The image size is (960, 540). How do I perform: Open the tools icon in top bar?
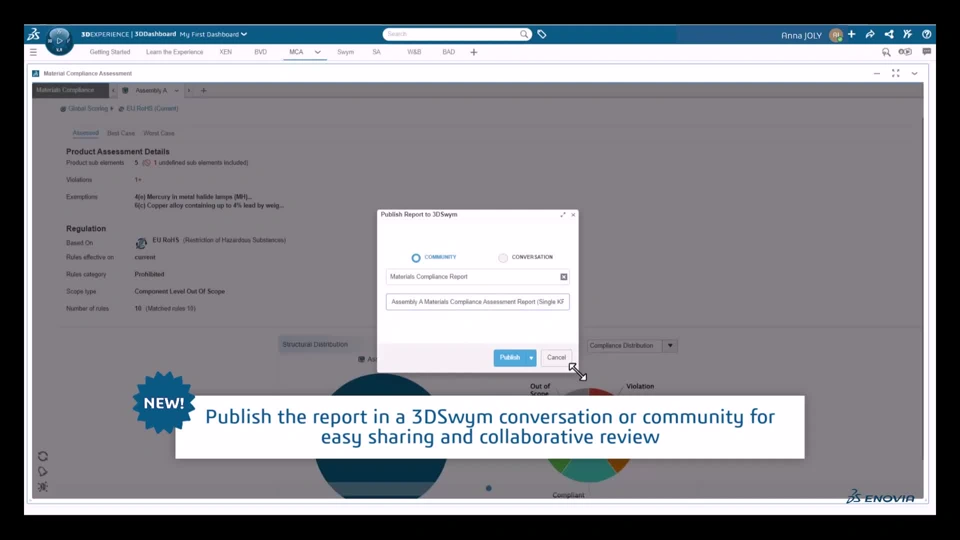click(907, 34)
